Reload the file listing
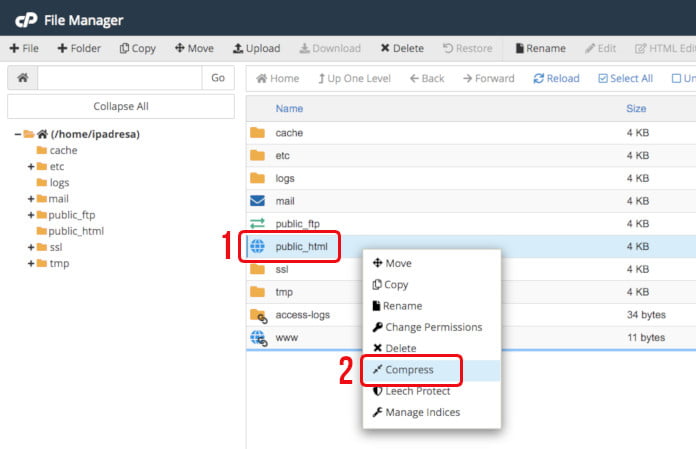The width and height of the screenshot is (696, 449). click(557, 79)
